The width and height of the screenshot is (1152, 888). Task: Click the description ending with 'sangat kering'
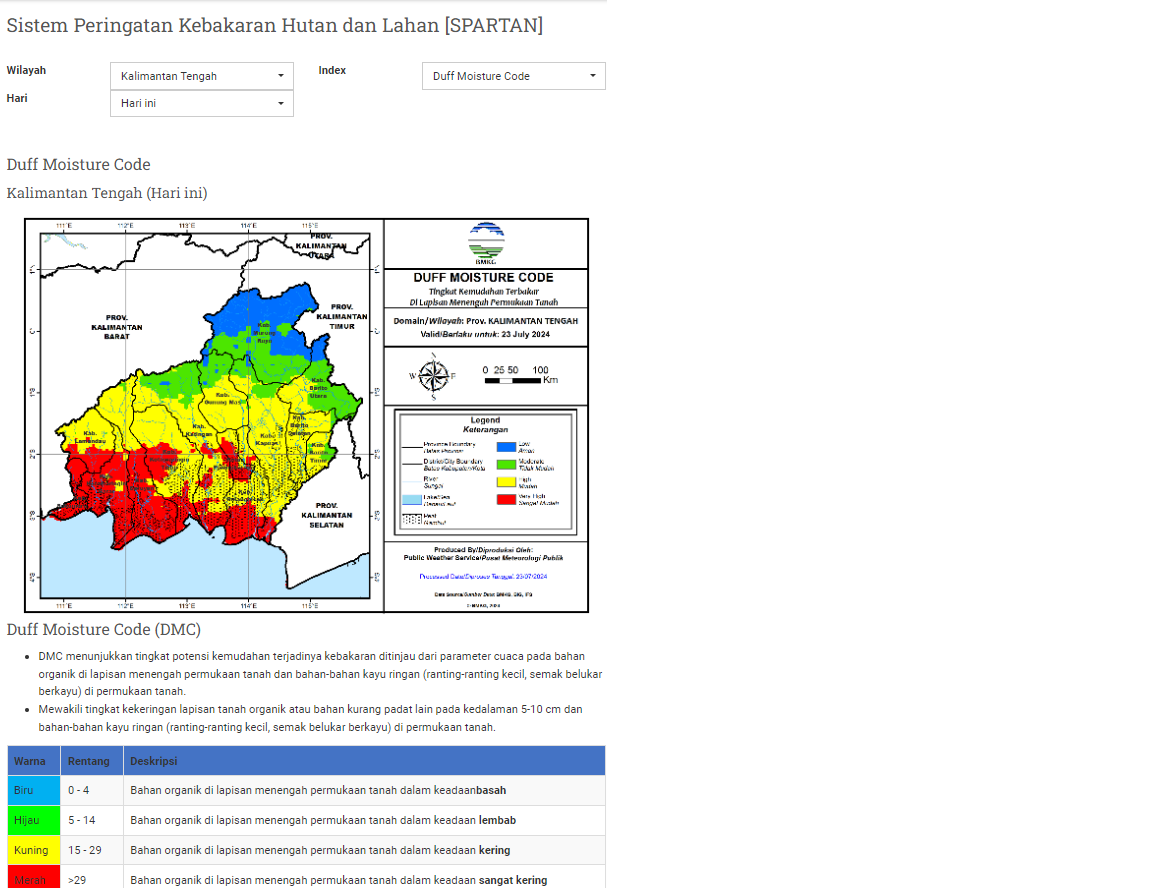click(339, 880)
